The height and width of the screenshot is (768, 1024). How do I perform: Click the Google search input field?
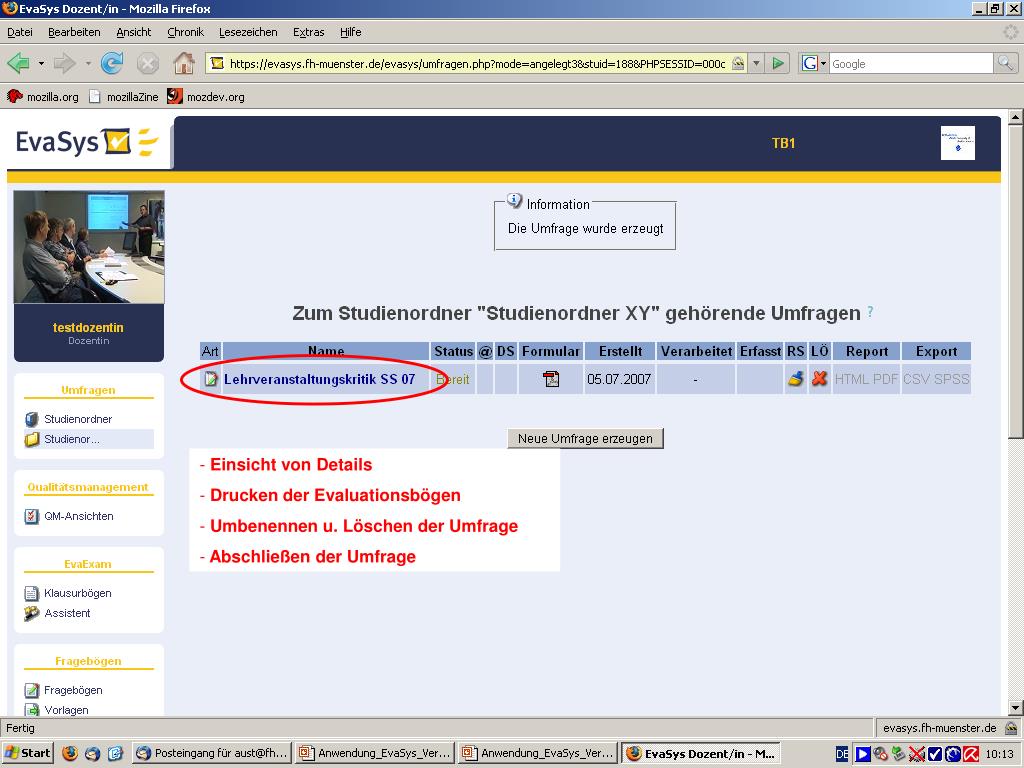tap(912, 63)
